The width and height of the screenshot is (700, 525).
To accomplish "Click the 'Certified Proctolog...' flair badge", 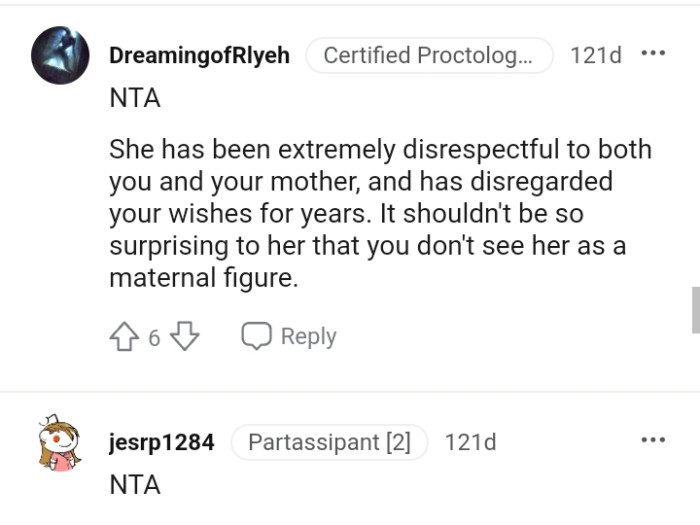I will [428, 56].
